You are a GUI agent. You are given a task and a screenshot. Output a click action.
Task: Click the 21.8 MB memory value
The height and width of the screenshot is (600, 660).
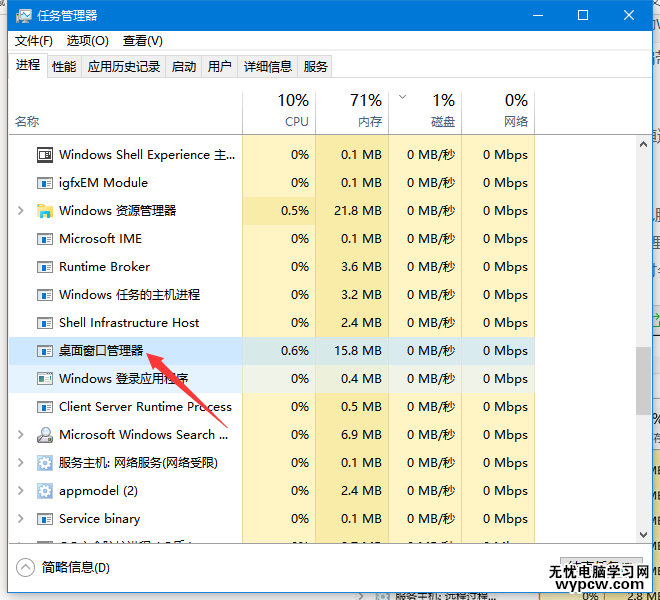point(358,211)
